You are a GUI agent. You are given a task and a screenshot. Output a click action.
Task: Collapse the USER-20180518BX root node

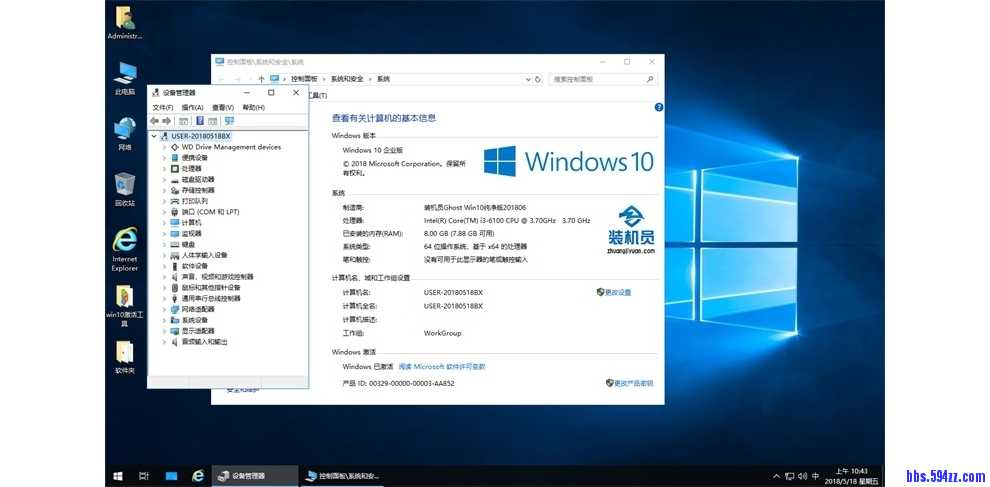point(154,136)
